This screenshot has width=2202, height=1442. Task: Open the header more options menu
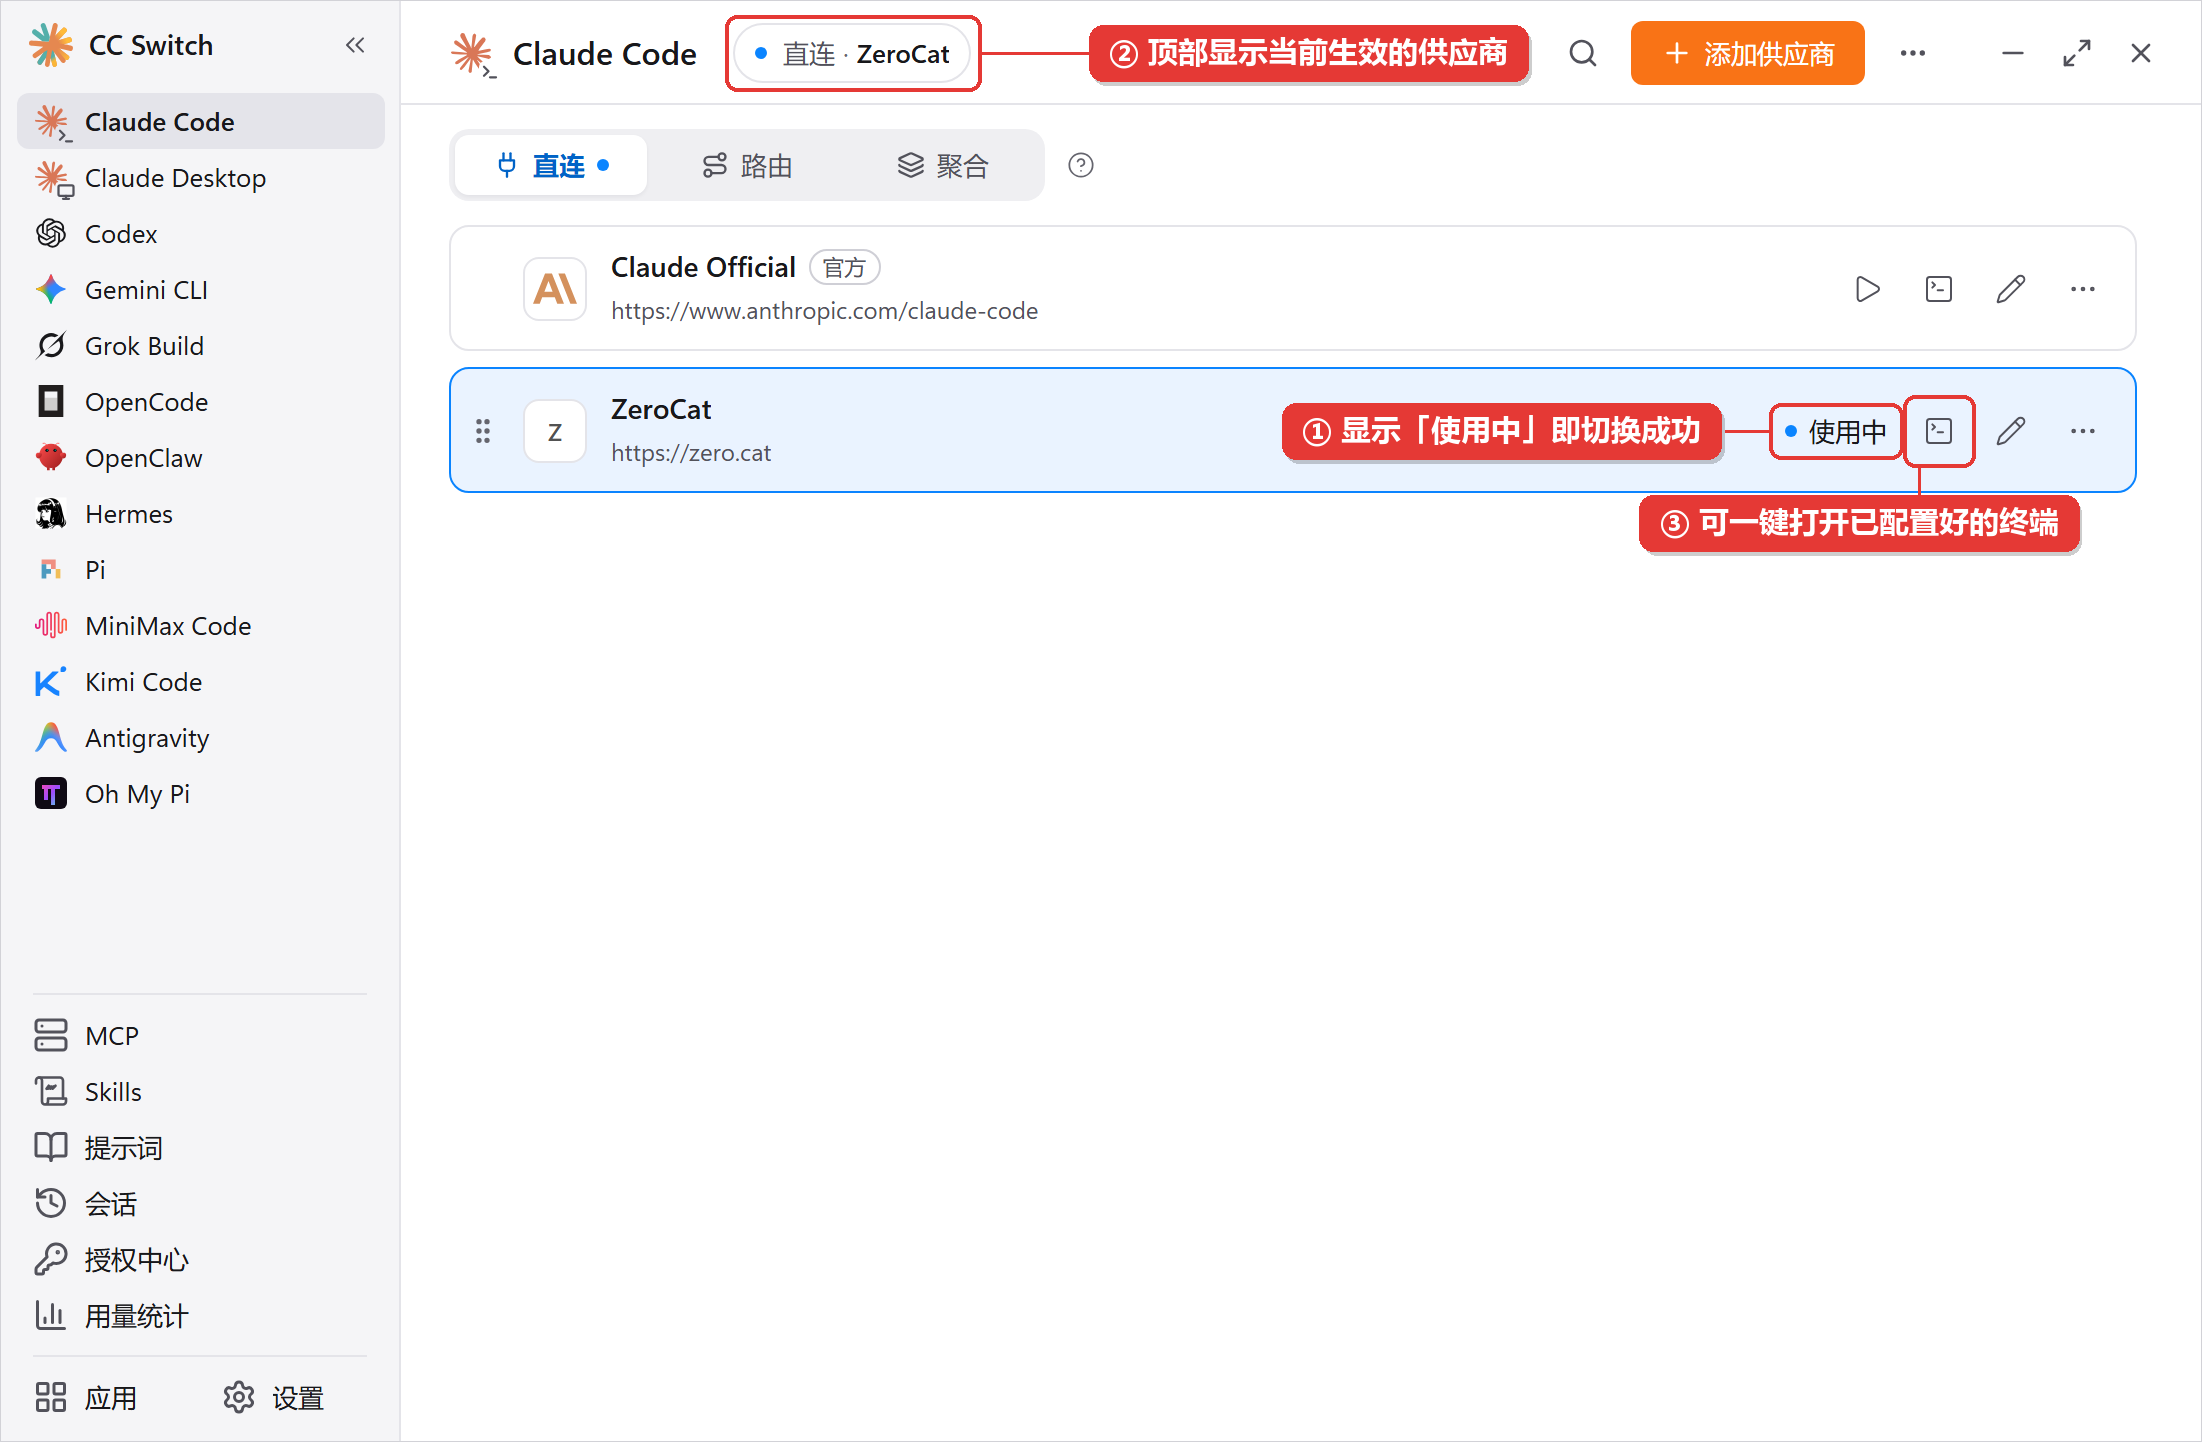(1913, 53)
